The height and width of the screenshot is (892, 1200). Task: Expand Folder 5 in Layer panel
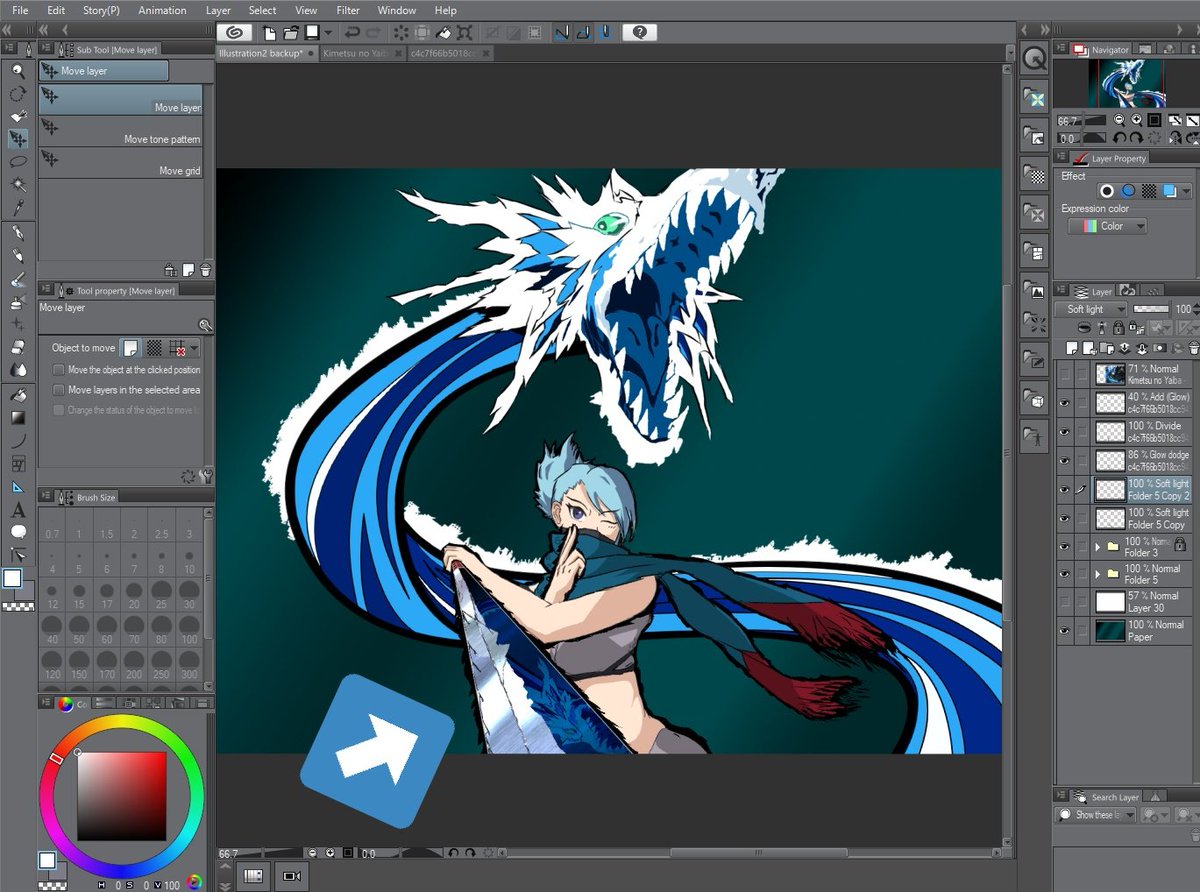tap(1098, 574)
